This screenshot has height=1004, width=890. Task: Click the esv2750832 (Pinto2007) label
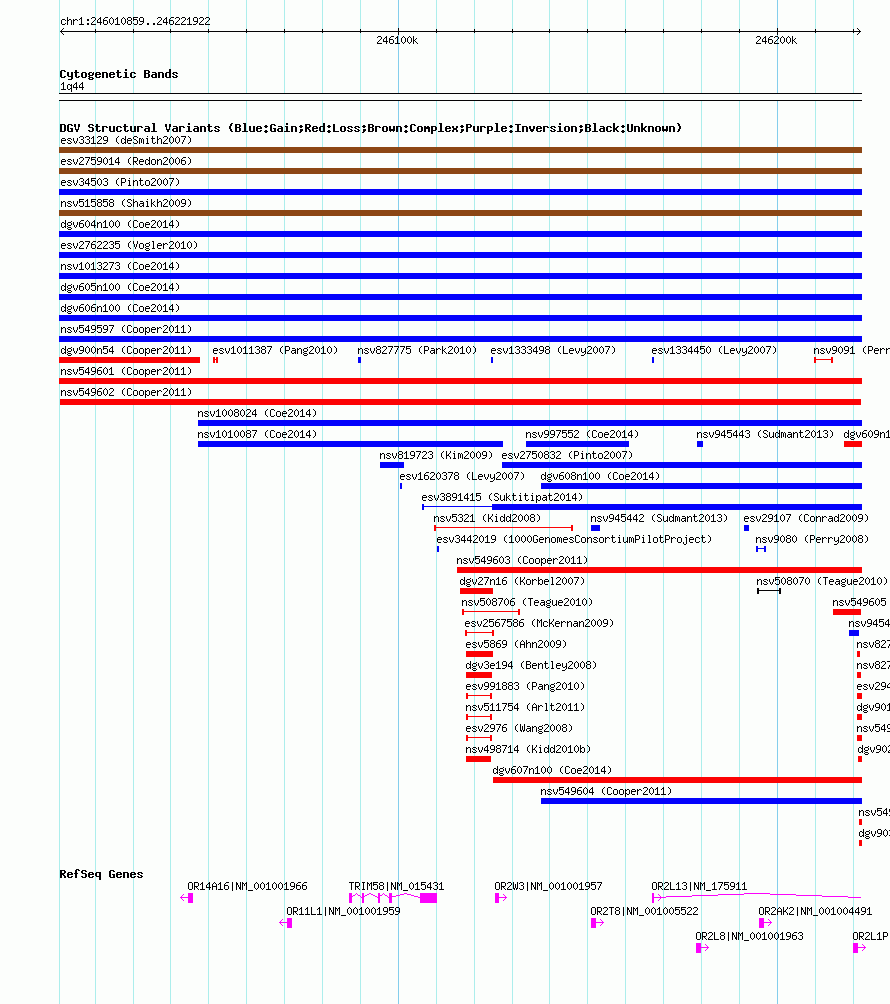click(567, 455)
